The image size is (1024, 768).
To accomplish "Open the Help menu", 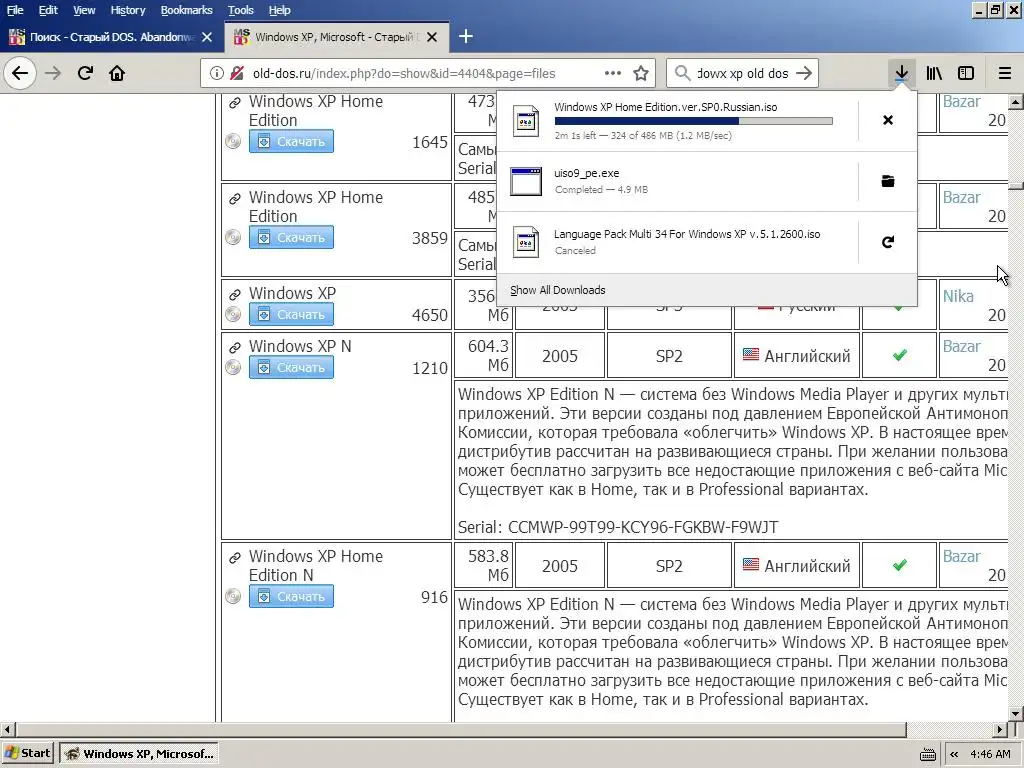I will (x=280, y=10).
